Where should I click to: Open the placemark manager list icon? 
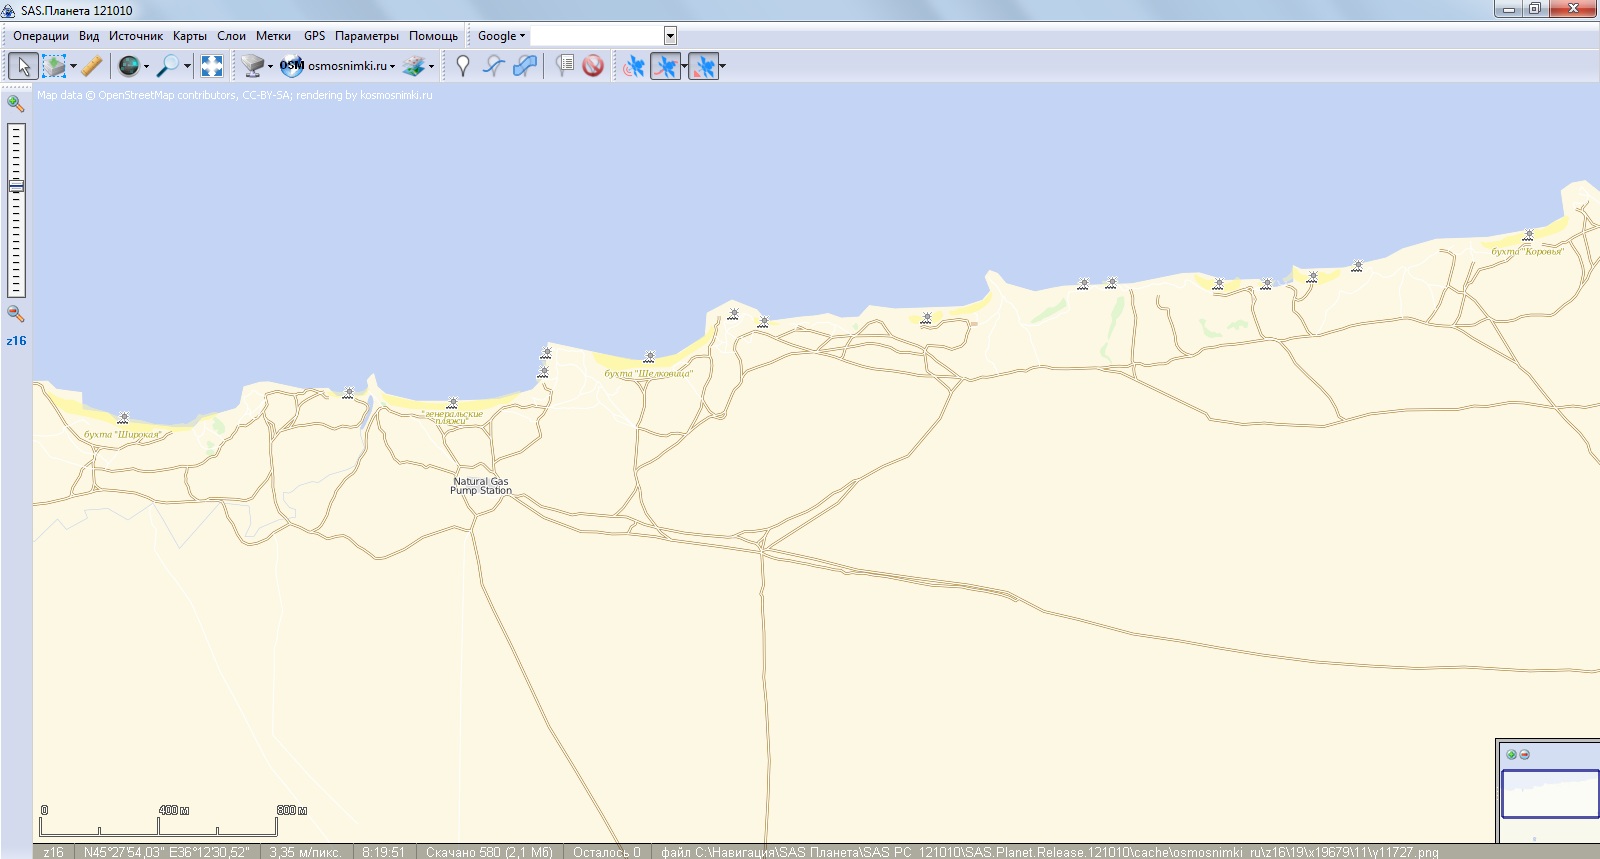click(x=565, y=66)
